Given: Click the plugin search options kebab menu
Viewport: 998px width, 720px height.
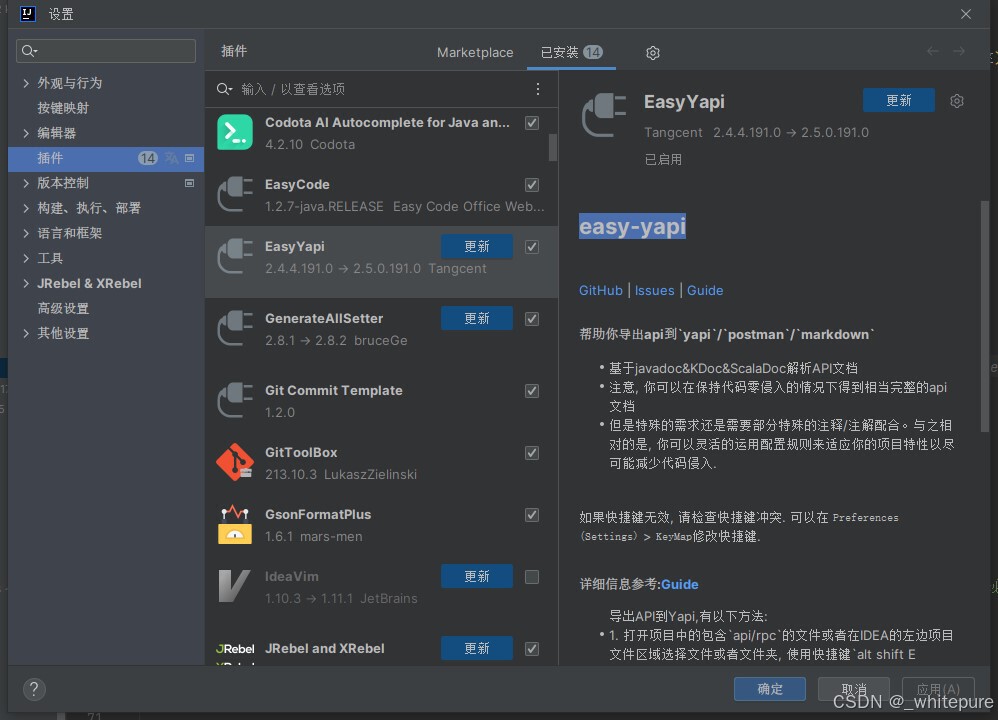Looking at the screenshot, I should pyautogui.click(x=538, y=89).
